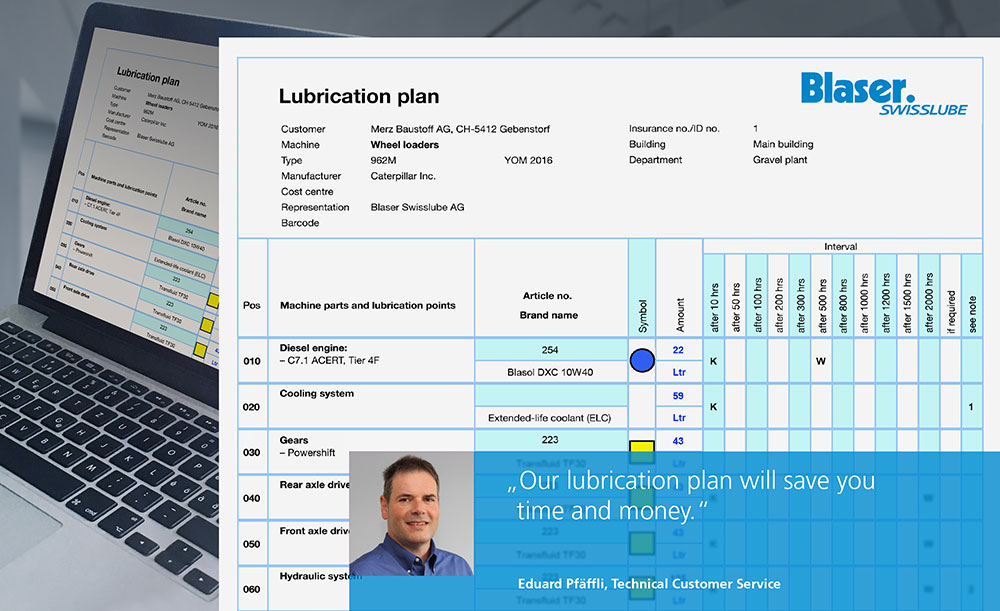Click the 'Cost centre' label

click(307, 191)
